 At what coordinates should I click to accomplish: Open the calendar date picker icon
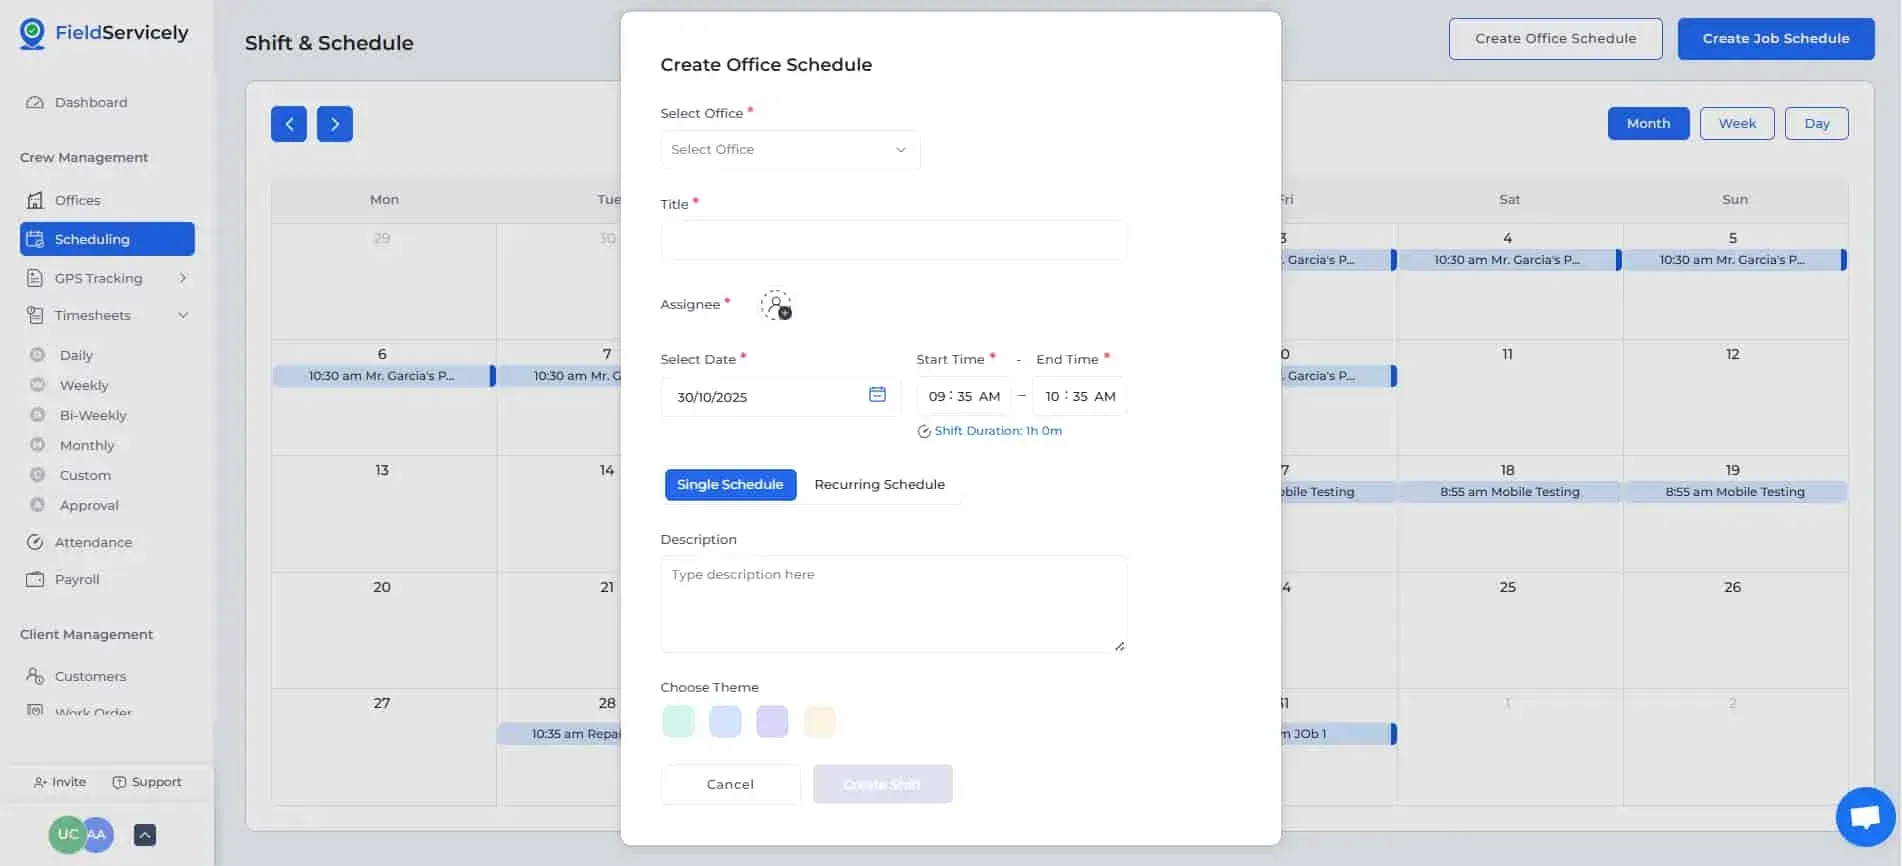(877, 395)
